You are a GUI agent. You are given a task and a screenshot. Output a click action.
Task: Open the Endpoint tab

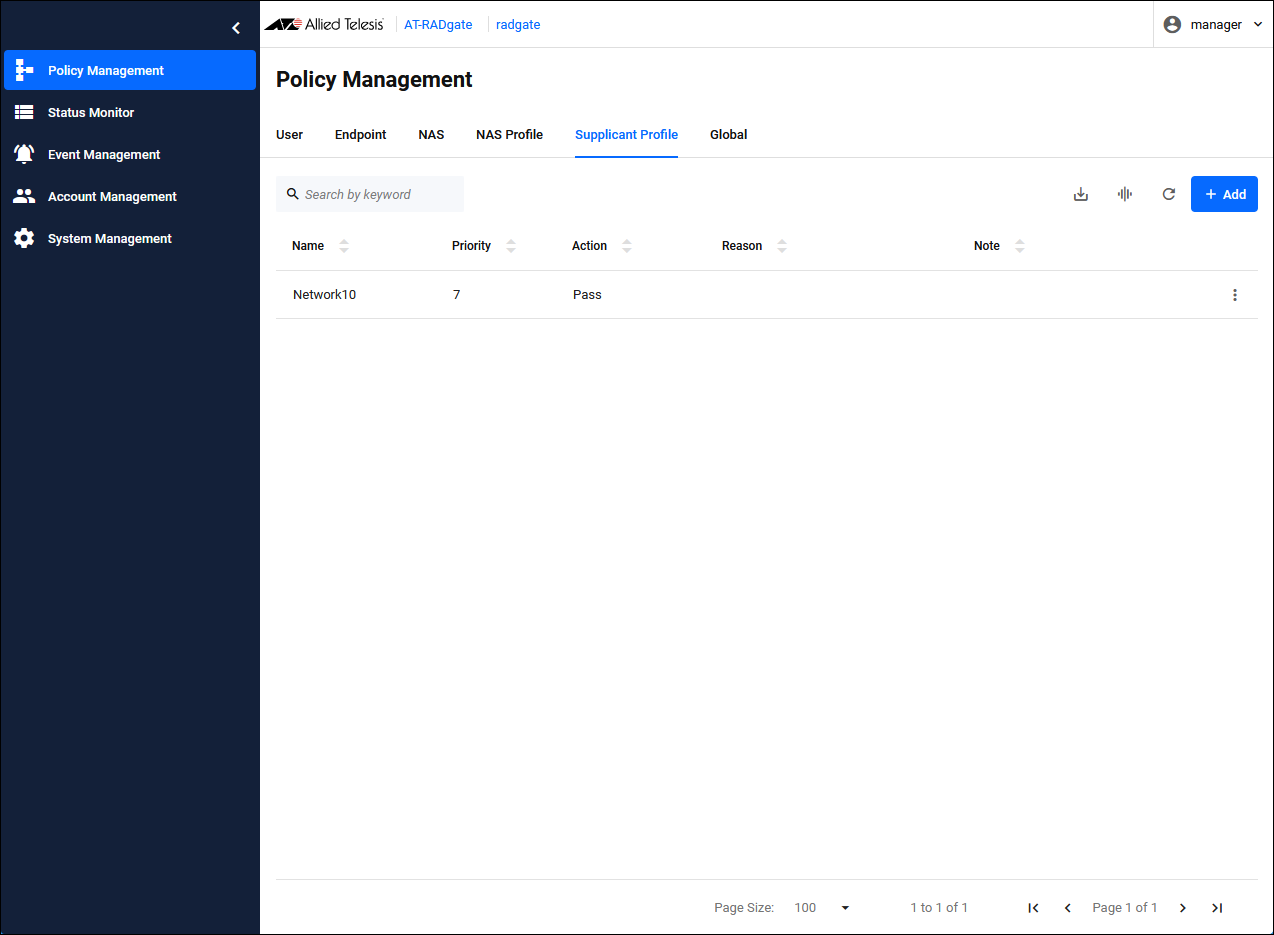[x=360, y=135]
